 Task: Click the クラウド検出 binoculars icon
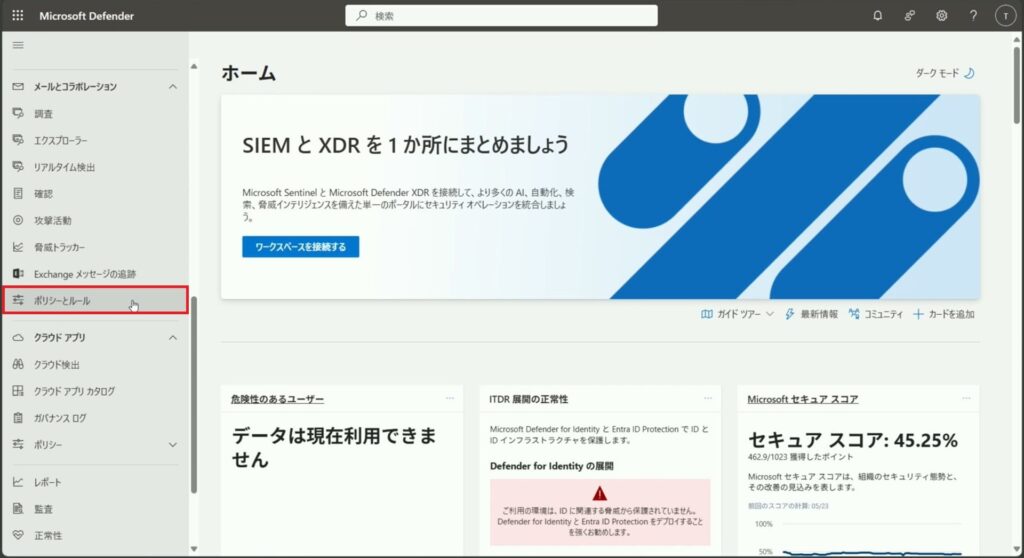click(18, 364)
